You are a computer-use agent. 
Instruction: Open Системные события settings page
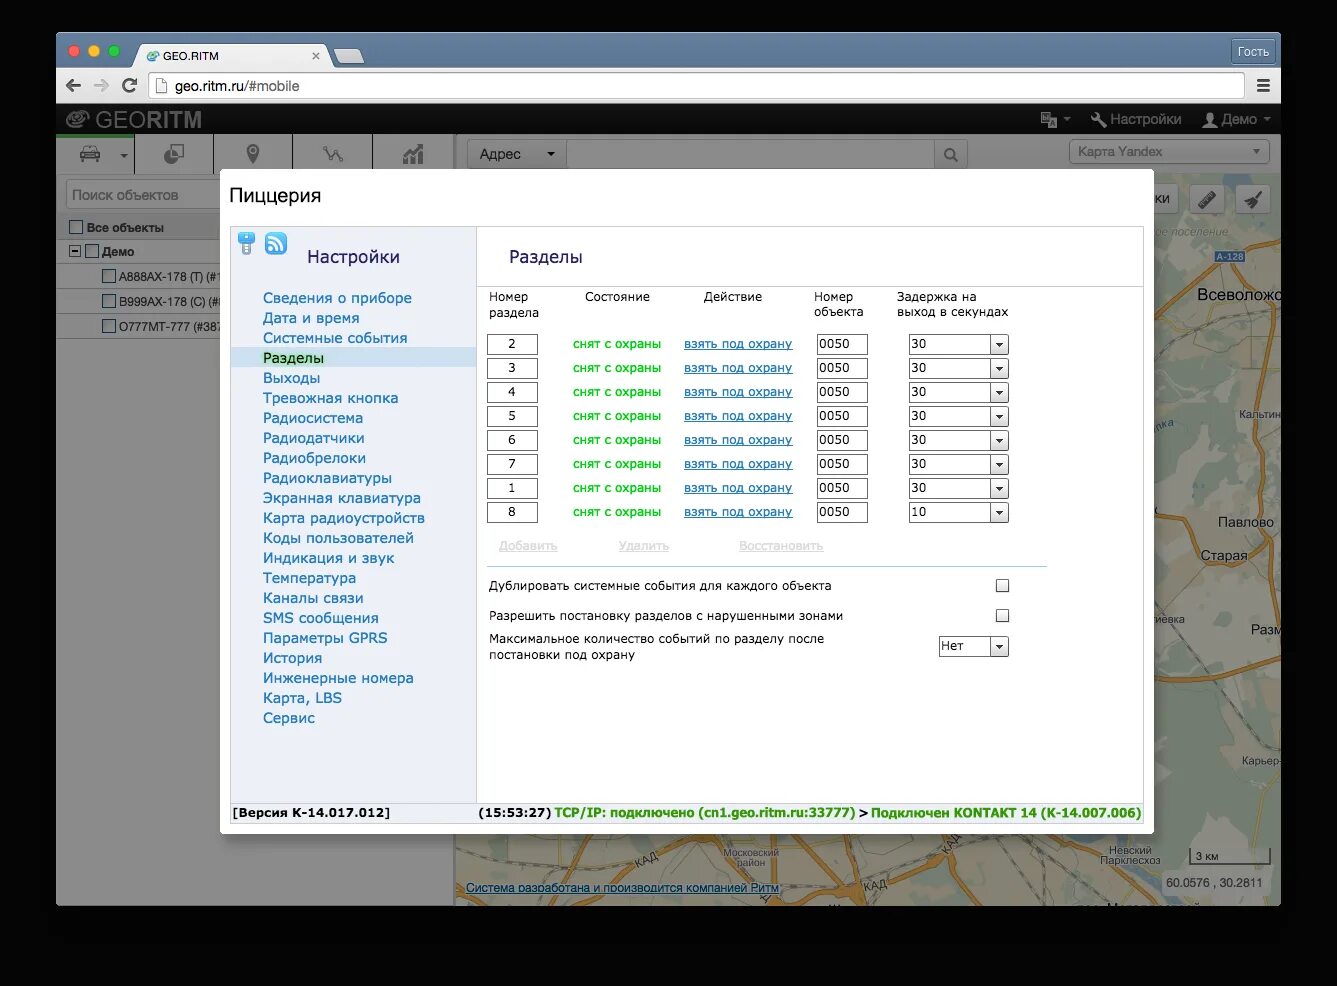coord(335,338)
